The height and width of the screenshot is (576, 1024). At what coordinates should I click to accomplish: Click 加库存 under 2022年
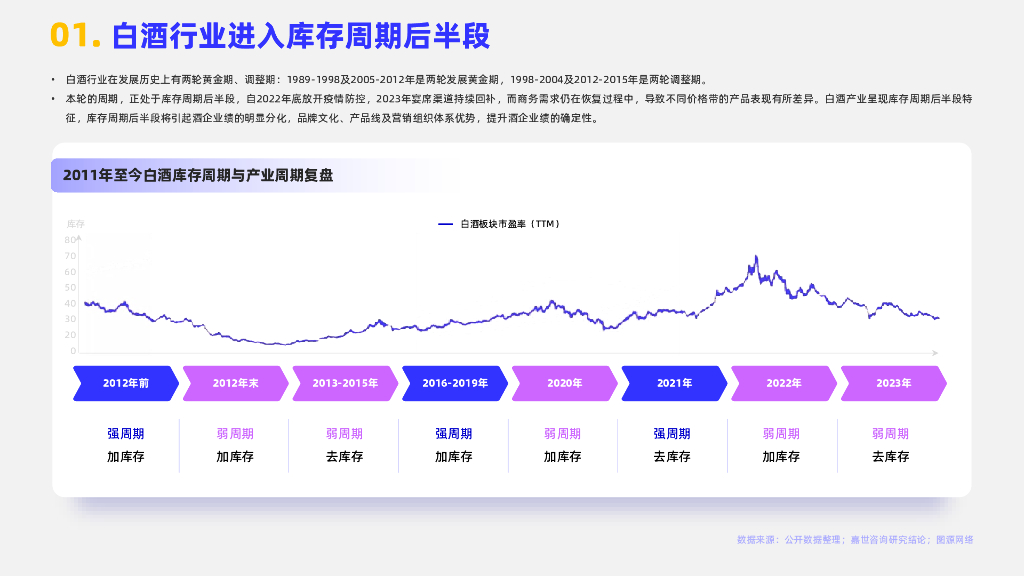pyautogui.click(x=781, y=456)
